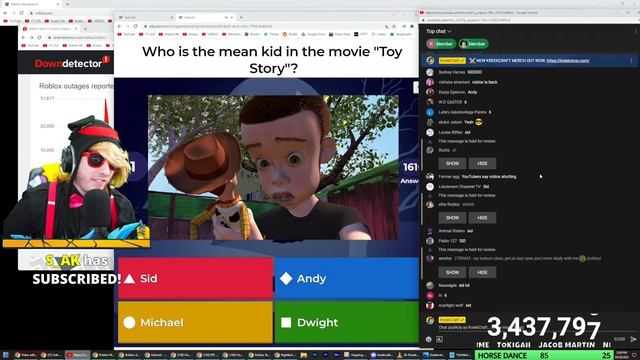The width and height of the screenshot is (640, 360).
Task: Open the Top chat dropdown
Action: pyautogui.click(x=439, y=31)
